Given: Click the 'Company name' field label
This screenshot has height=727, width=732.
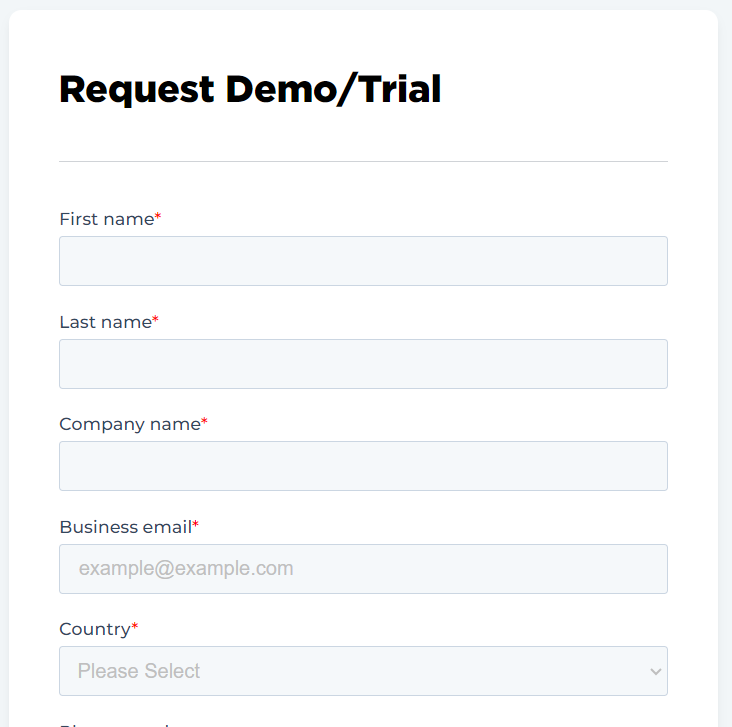Looking at the screenshot, I should tap(130, 424).
